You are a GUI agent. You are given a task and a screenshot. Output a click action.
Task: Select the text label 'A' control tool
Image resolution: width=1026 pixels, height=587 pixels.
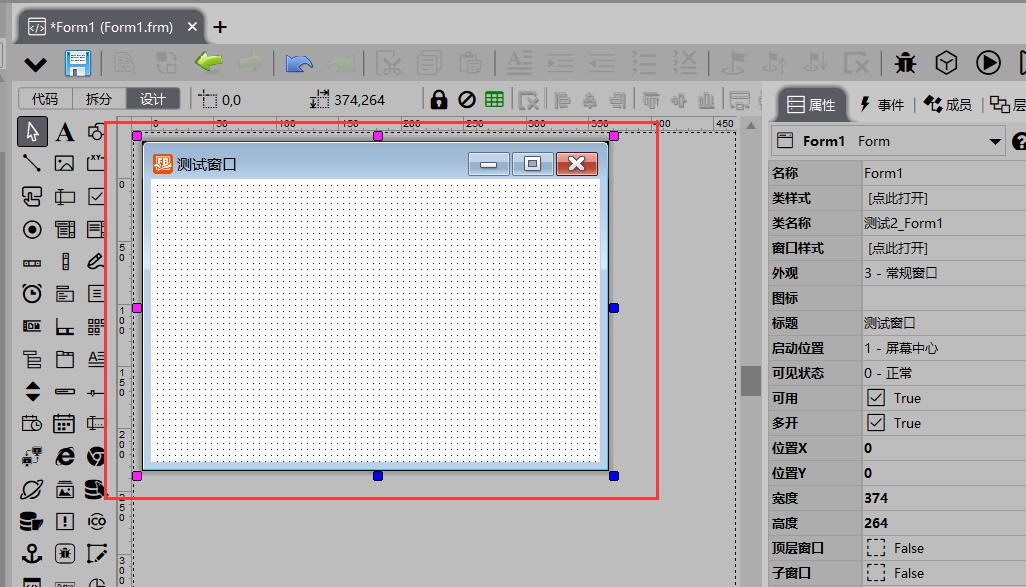point(64,132)
